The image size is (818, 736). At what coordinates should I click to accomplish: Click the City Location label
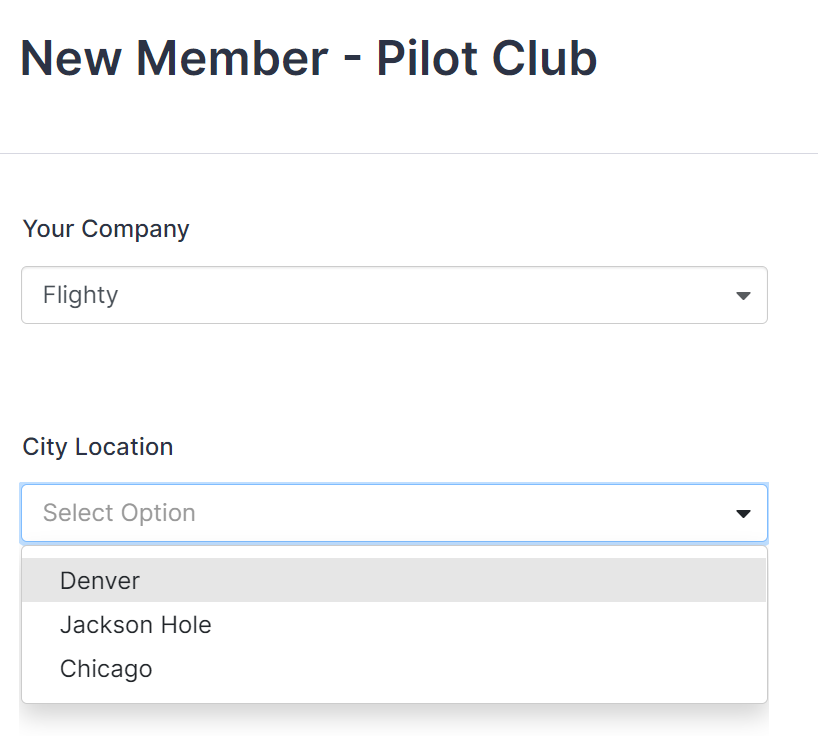pos(97,447)
